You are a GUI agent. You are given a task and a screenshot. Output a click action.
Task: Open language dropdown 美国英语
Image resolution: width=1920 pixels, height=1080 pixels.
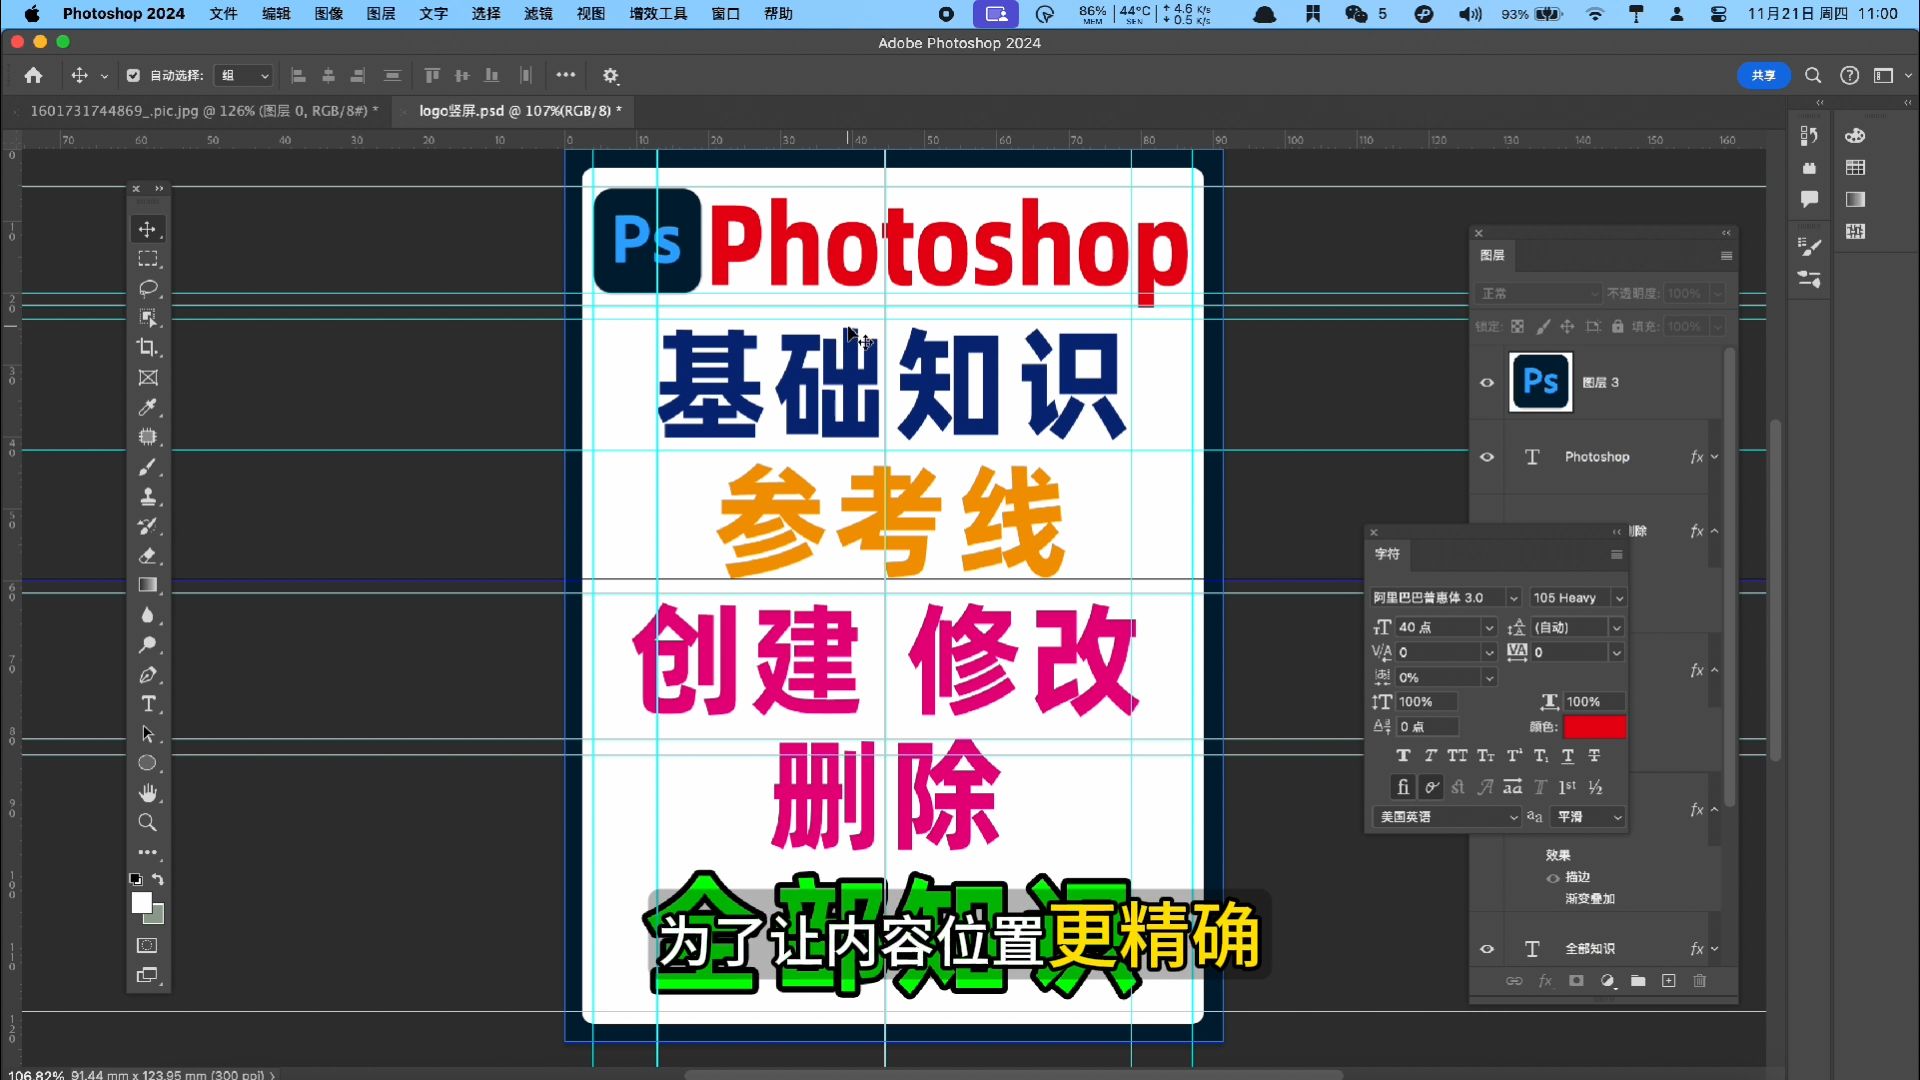pyautogui.click(x=1447, y=817)
